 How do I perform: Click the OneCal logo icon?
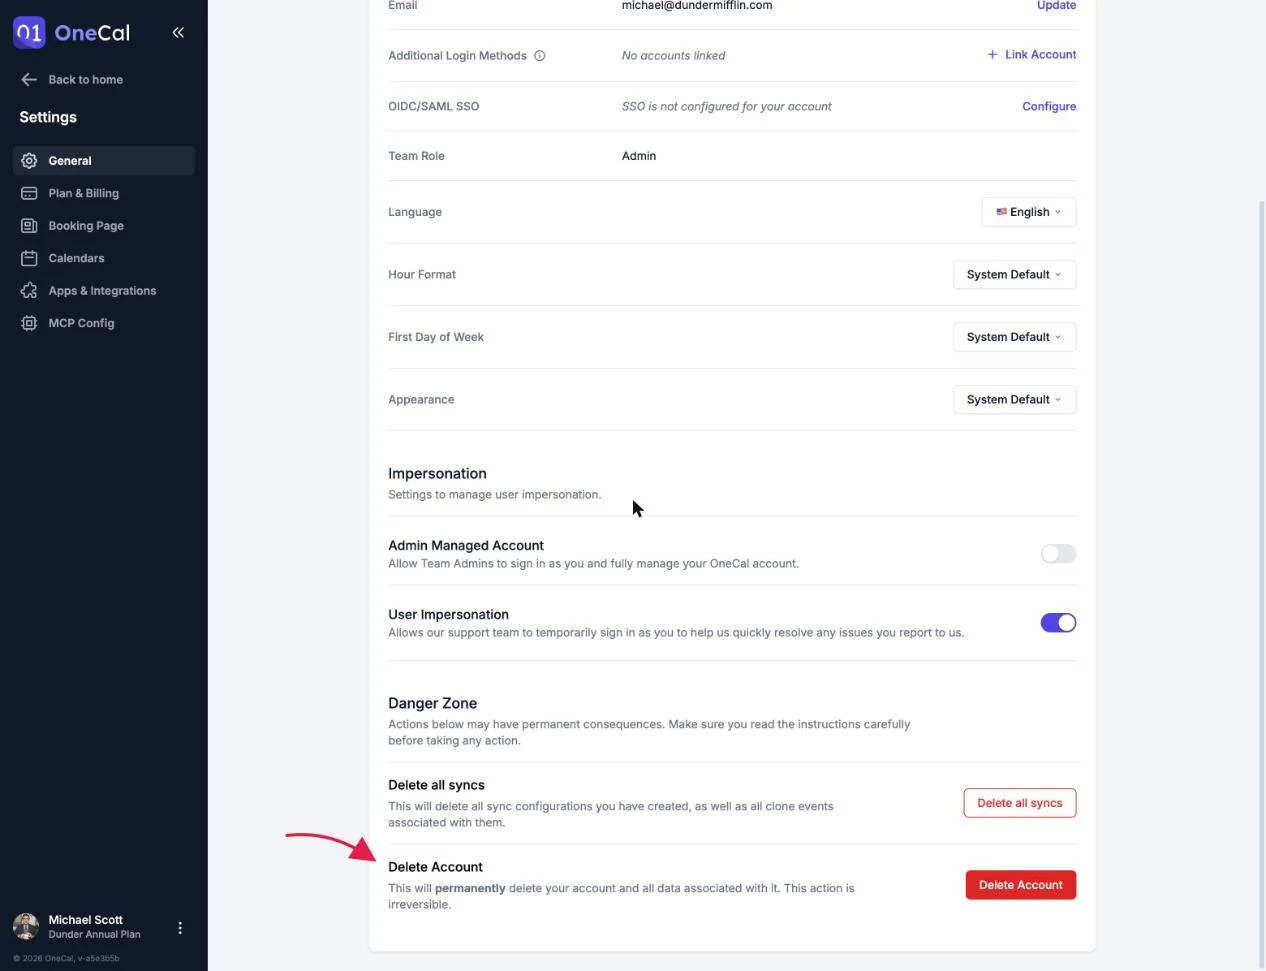click(x=29, y=32)
